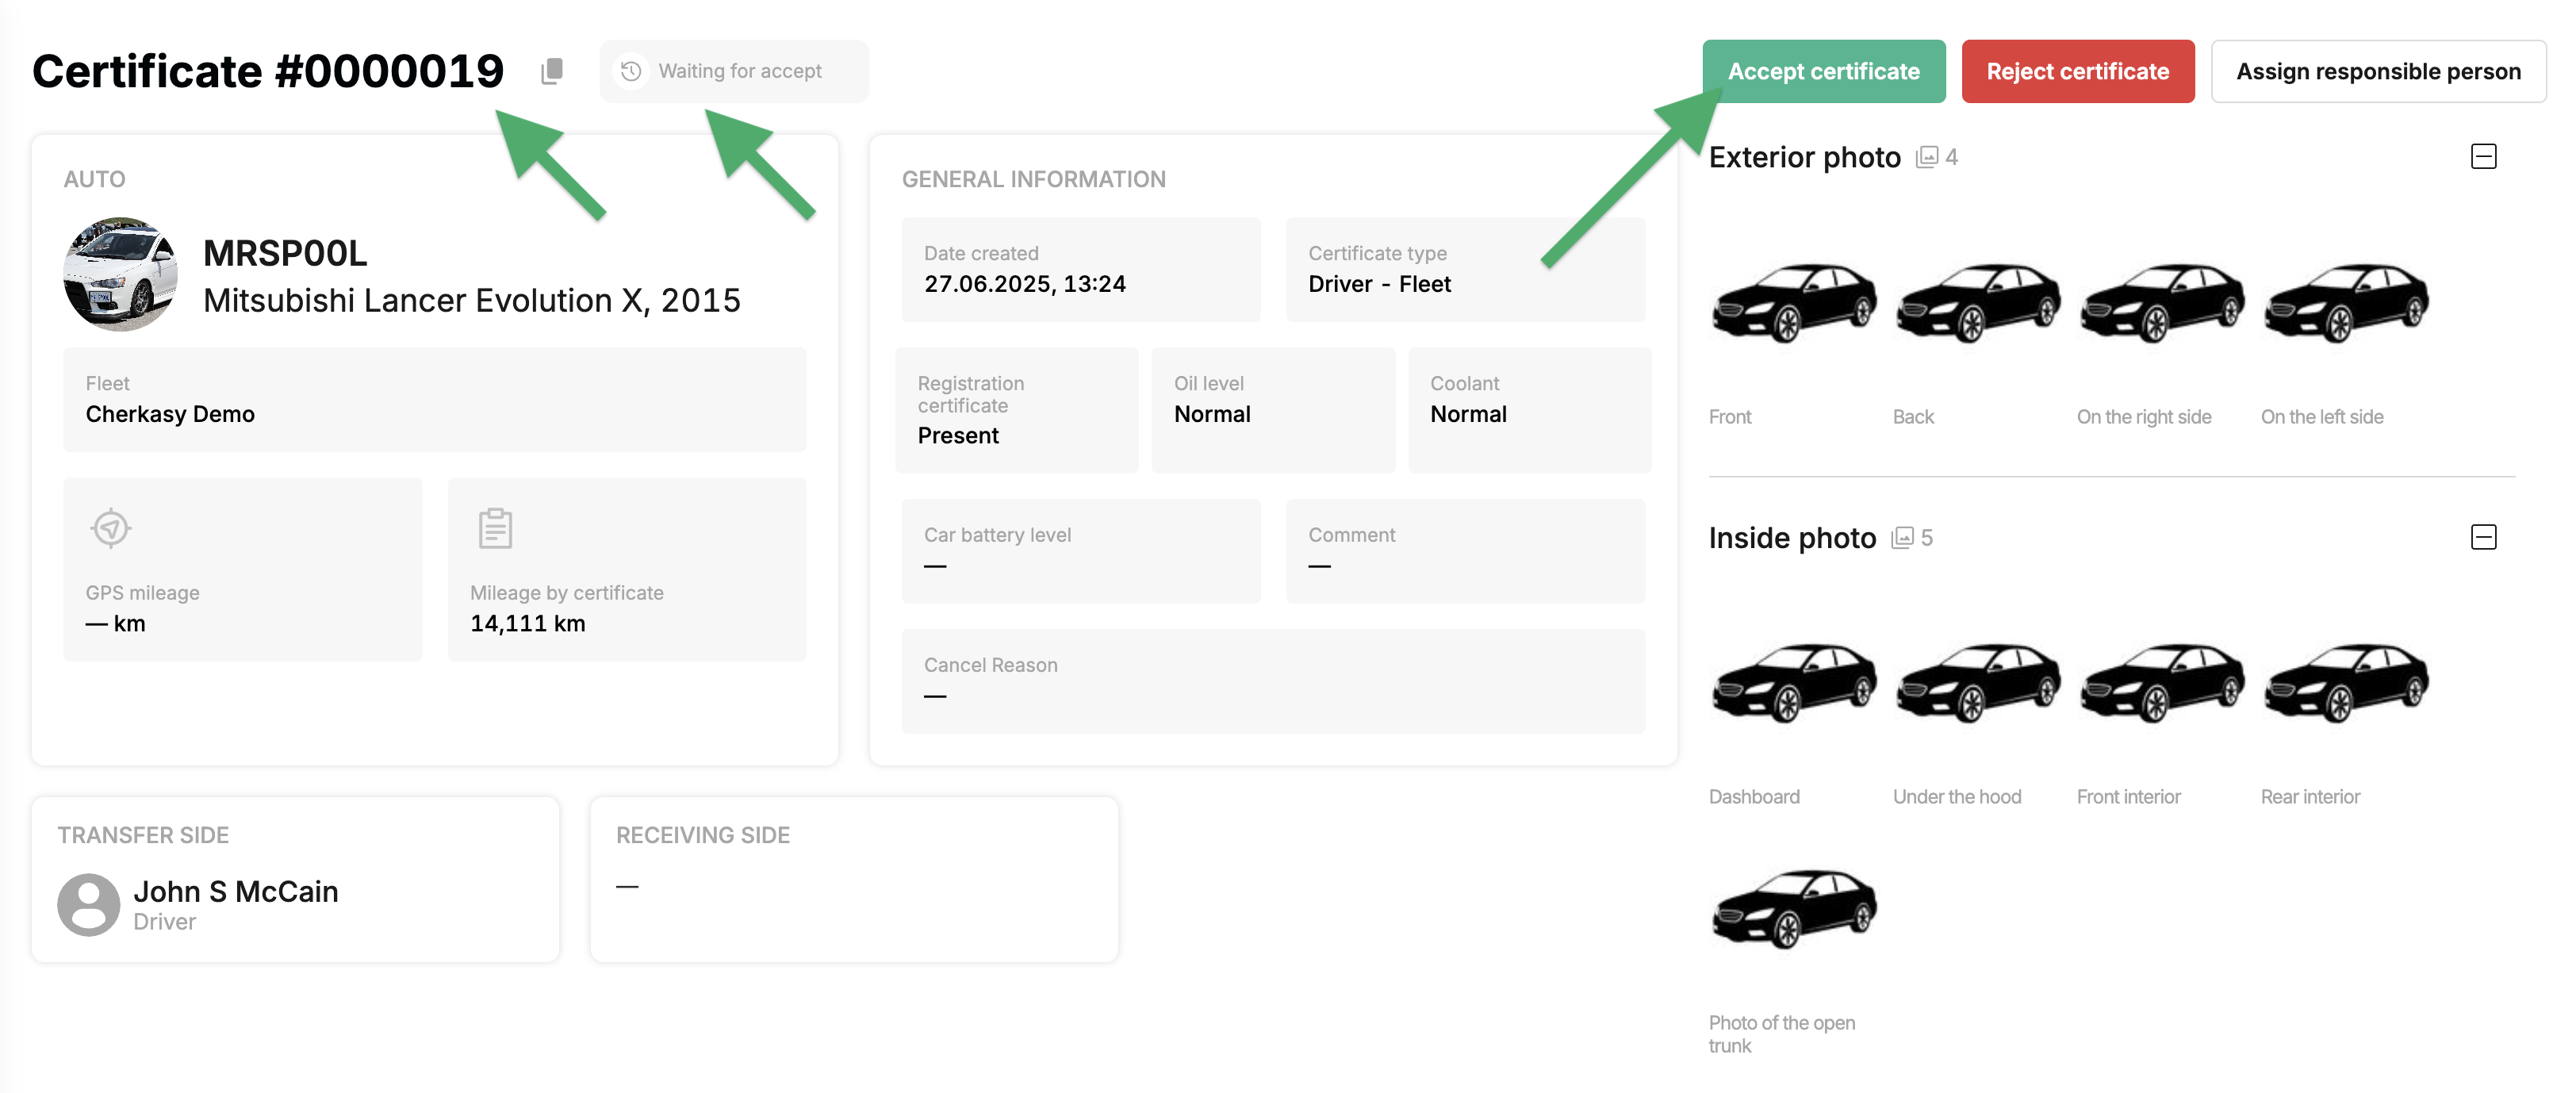
Task: Click the John S McCain name
Action: pos(236,891)
